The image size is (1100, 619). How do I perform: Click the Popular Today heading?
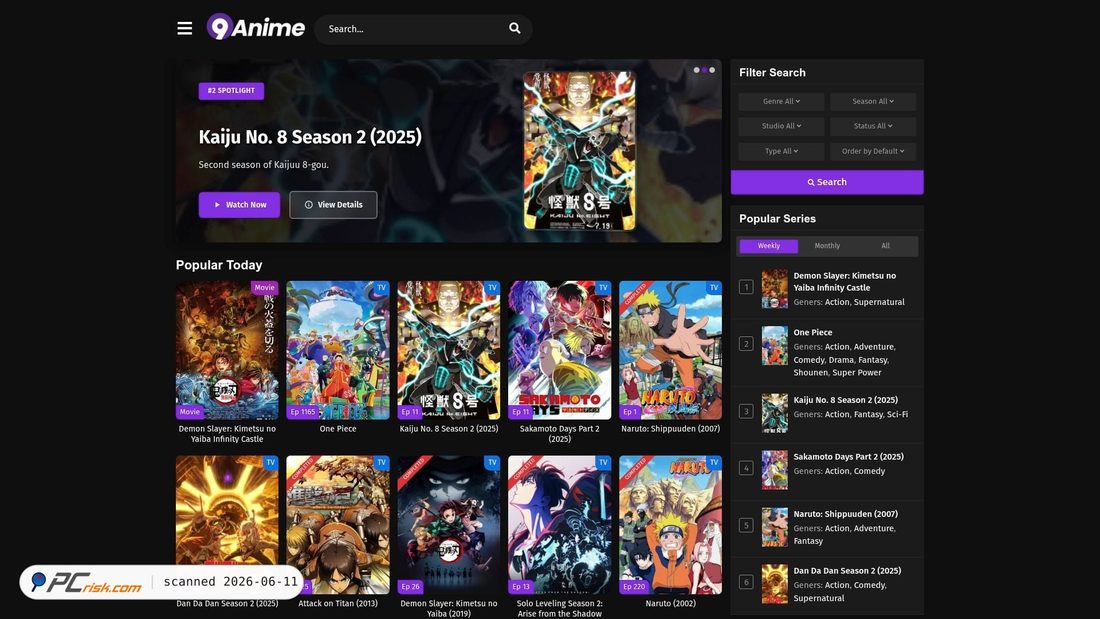click(219, 265)
